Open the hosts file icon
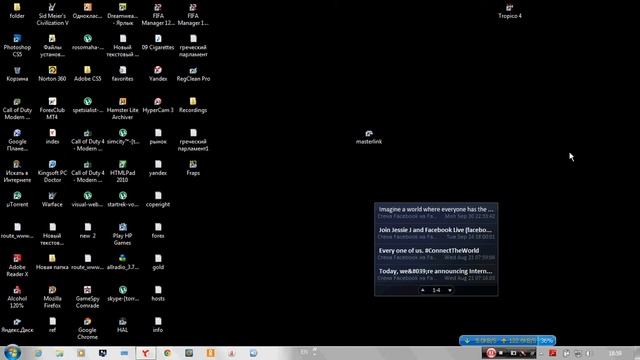 coord(158,293)
